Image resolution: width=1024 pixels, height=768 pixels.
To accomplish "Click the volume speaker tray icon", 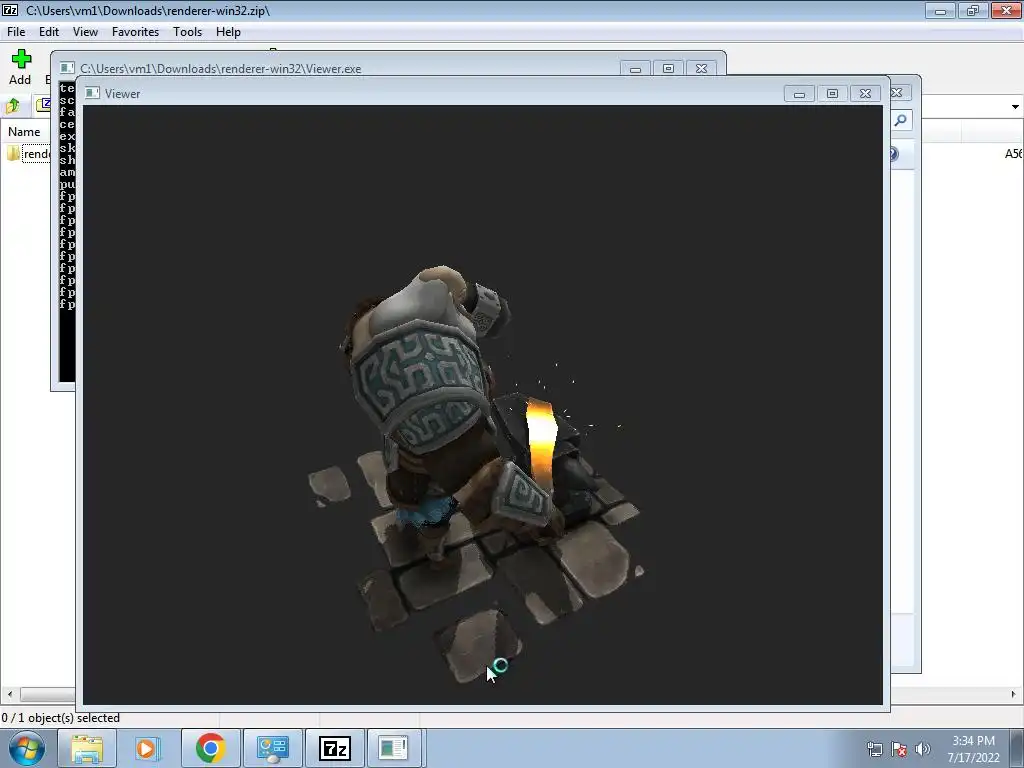I will 923,749.
